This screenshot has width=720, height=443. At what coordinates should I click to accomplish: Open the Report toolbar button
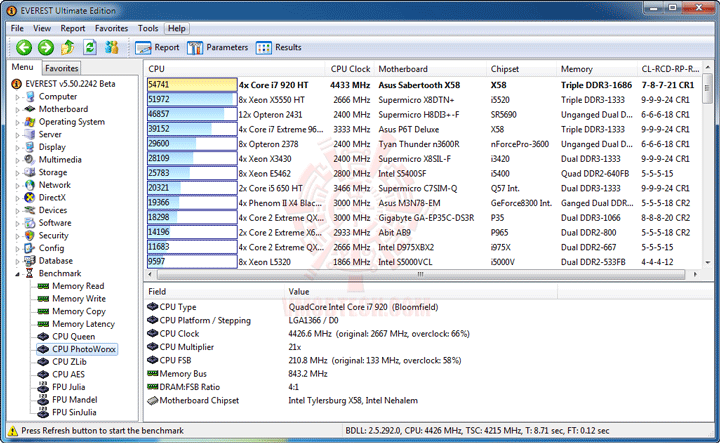coord(157,48)
